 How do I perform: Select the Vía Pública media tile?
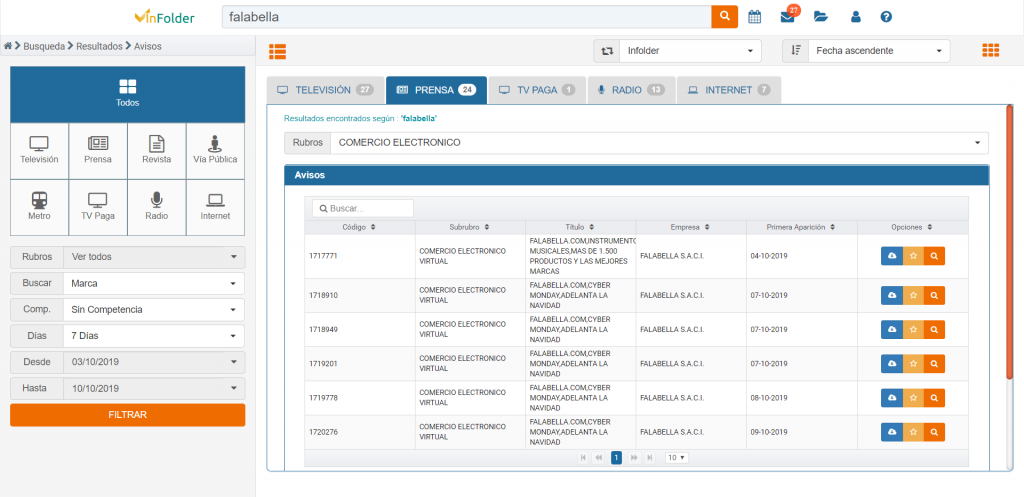[x=216, y=151]
